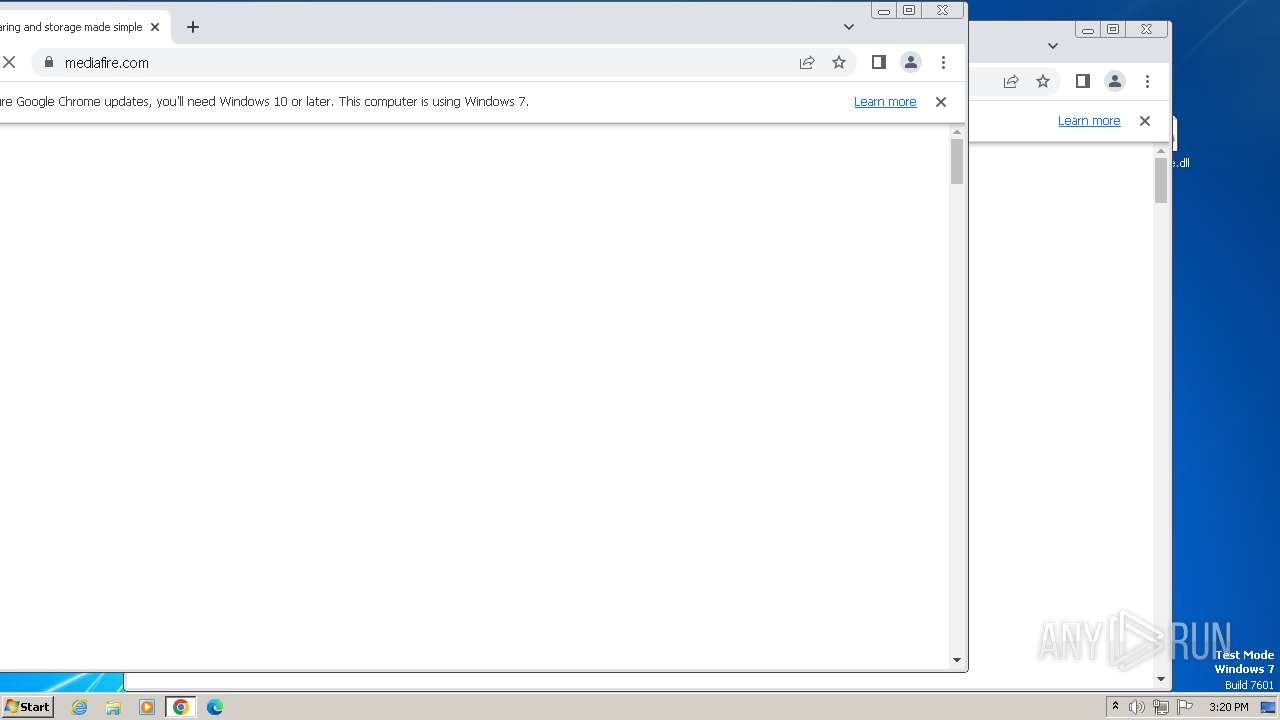Open the profile avatar in the front Chrome window

[x=911, y=62]
